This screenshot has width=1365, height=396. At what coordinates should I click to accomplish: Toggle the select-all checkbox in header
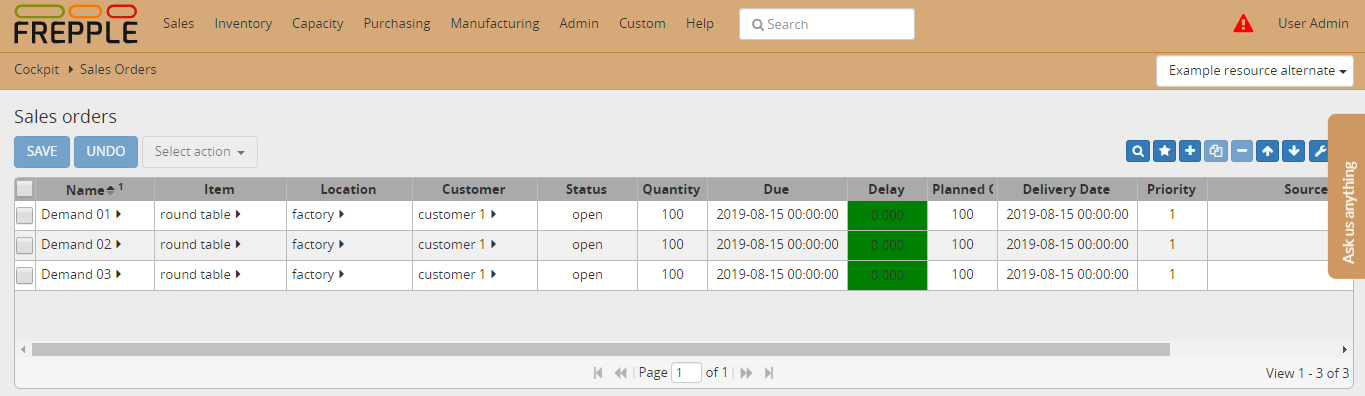pyautogui.click(x=25, y=188)
